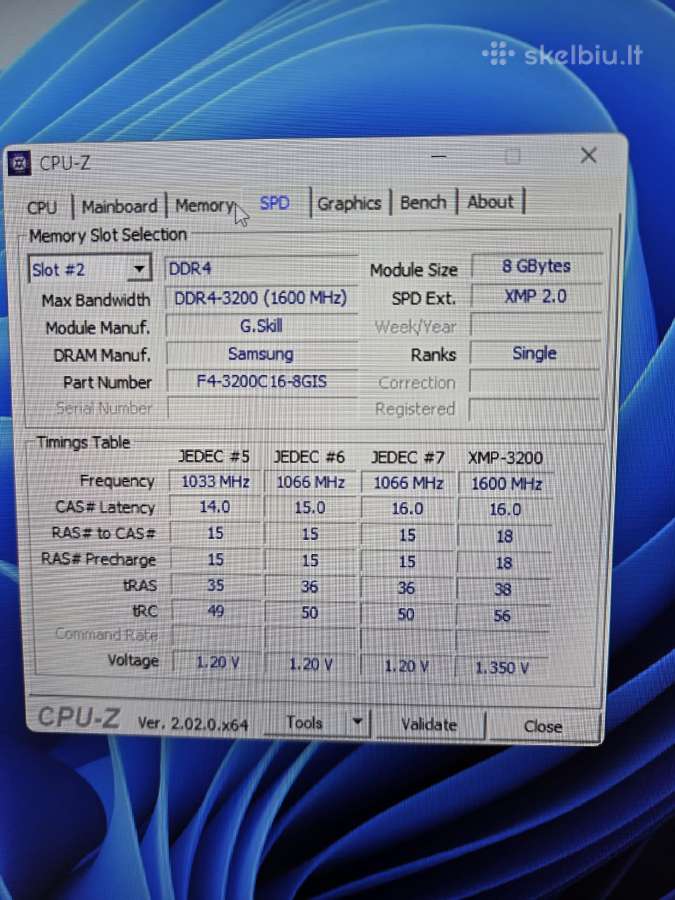
Task: Click the Samsung DRAM manufacturer value
Action: click(261, 354)
